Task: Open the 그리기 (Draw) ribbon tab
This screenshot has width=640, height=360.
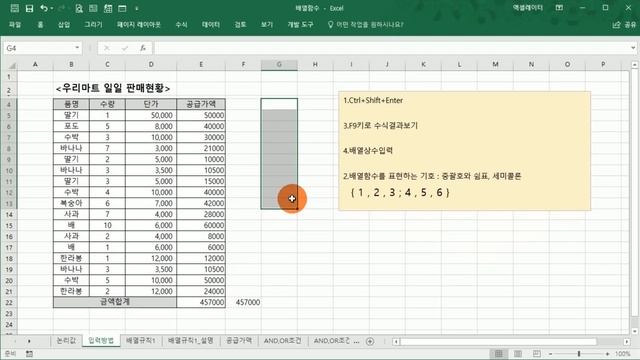Action: [x=93, y=24]
